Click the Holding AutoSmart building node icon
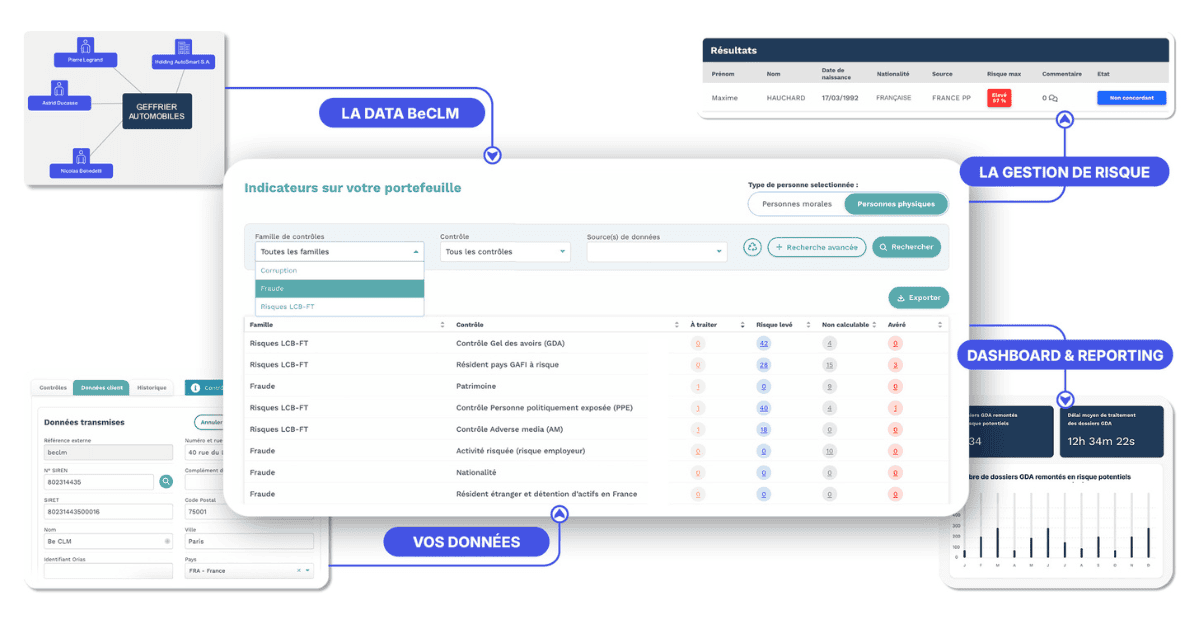Image resolution: width=1200 pixels, height=630 pixels. click(183, 47)
